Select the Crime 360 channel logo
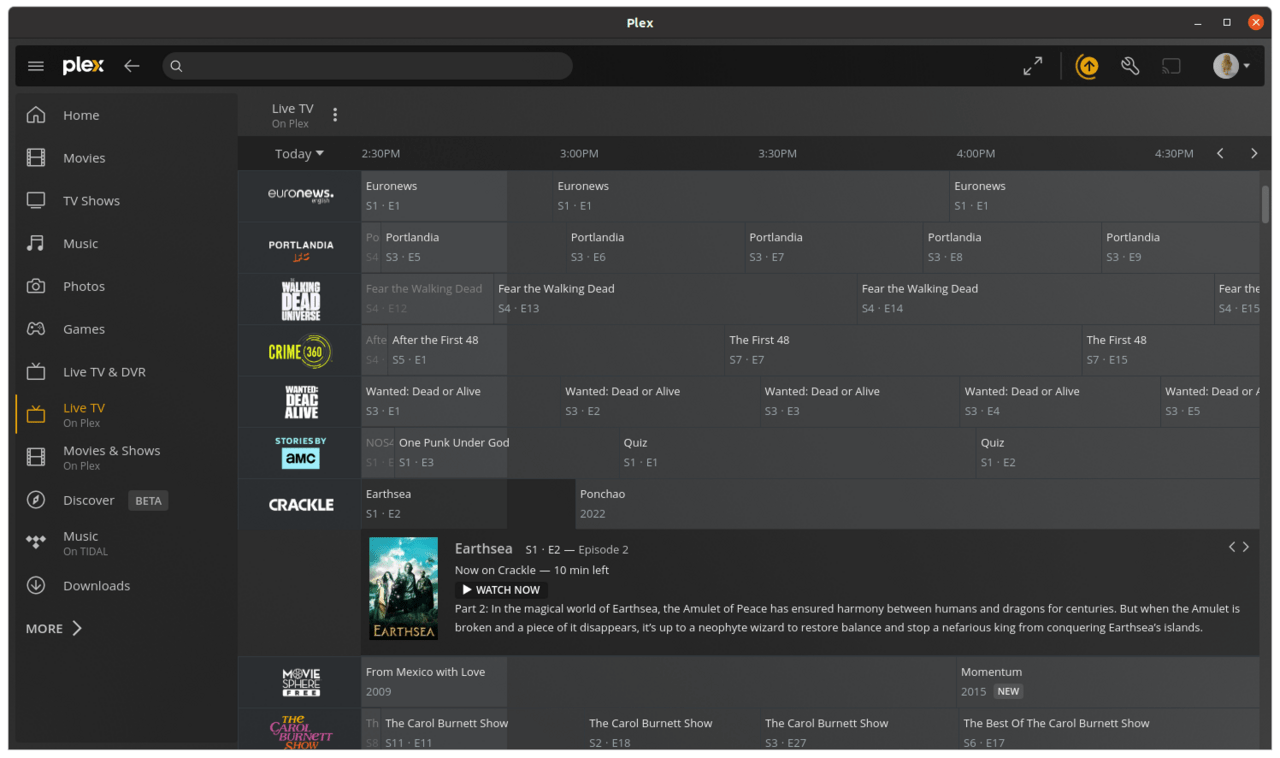Screen dimensions: 1280x758 point(300,351)
